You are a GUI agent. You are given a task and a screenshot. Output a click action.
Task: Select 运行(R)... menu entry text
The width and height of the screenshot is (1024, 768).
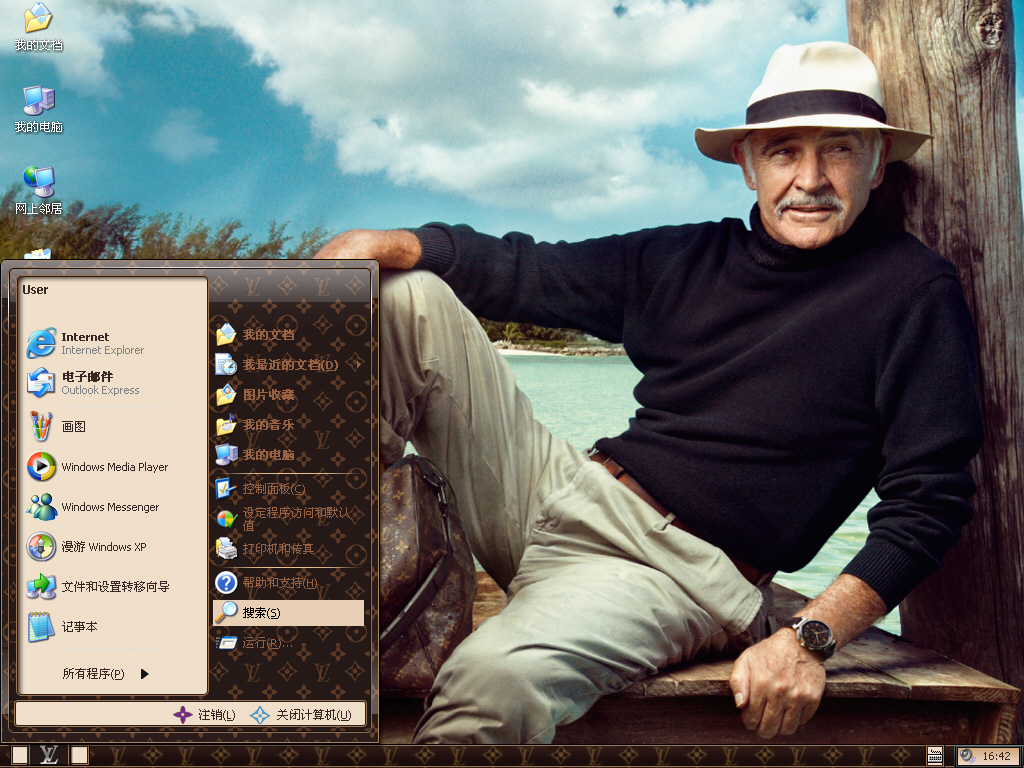267,643
